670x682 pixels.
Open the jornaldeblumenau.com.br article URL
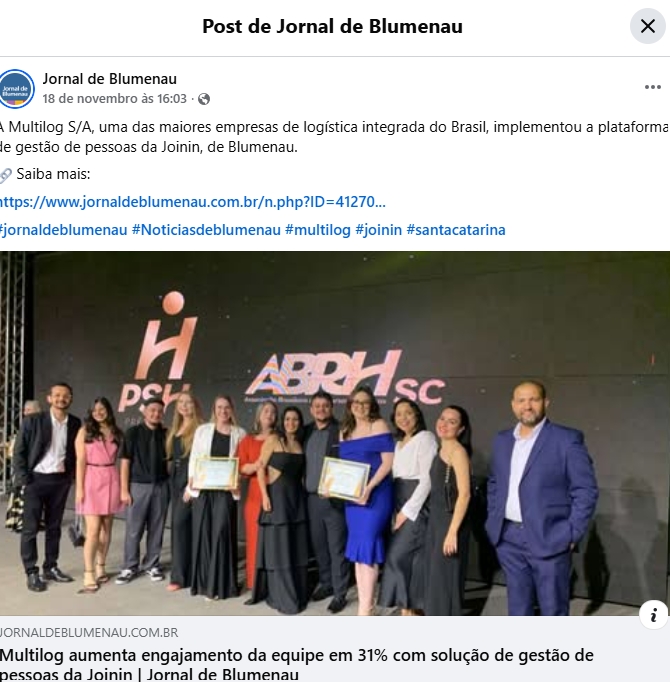(x=192, y=202)
